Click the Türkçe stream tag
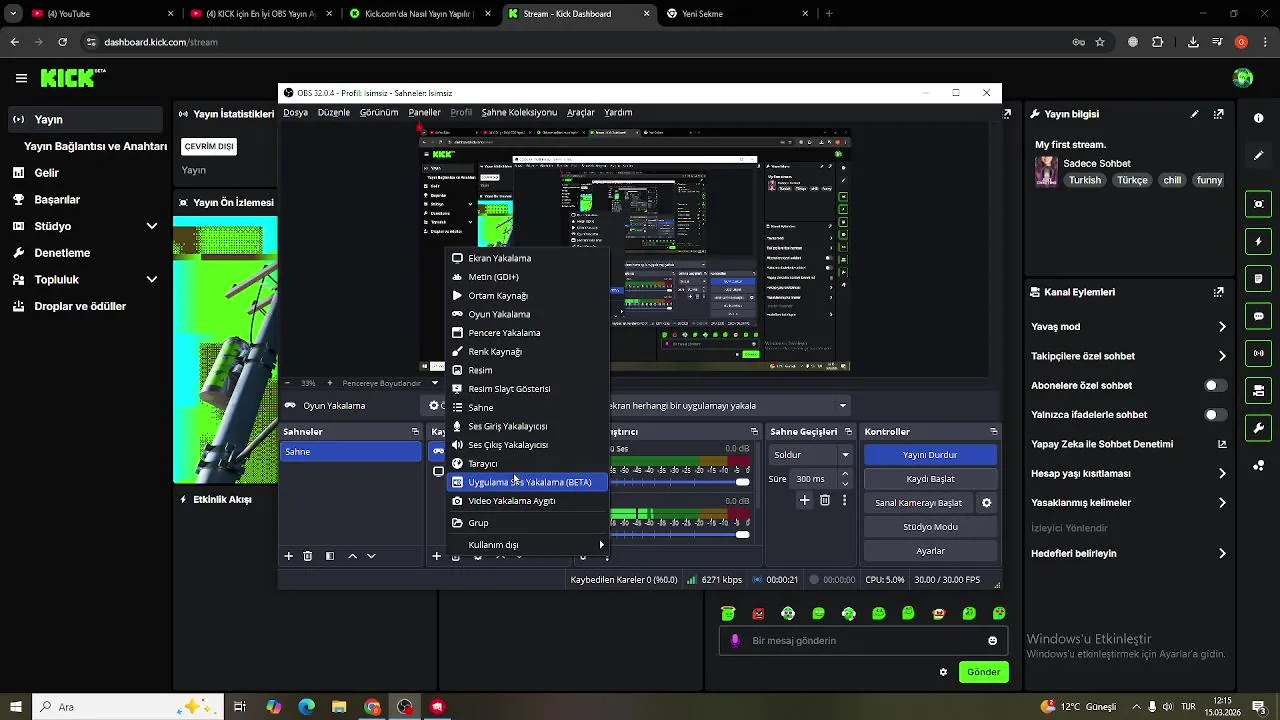The height and width of the screenshot is (720, 1280). coord(1132,181)
